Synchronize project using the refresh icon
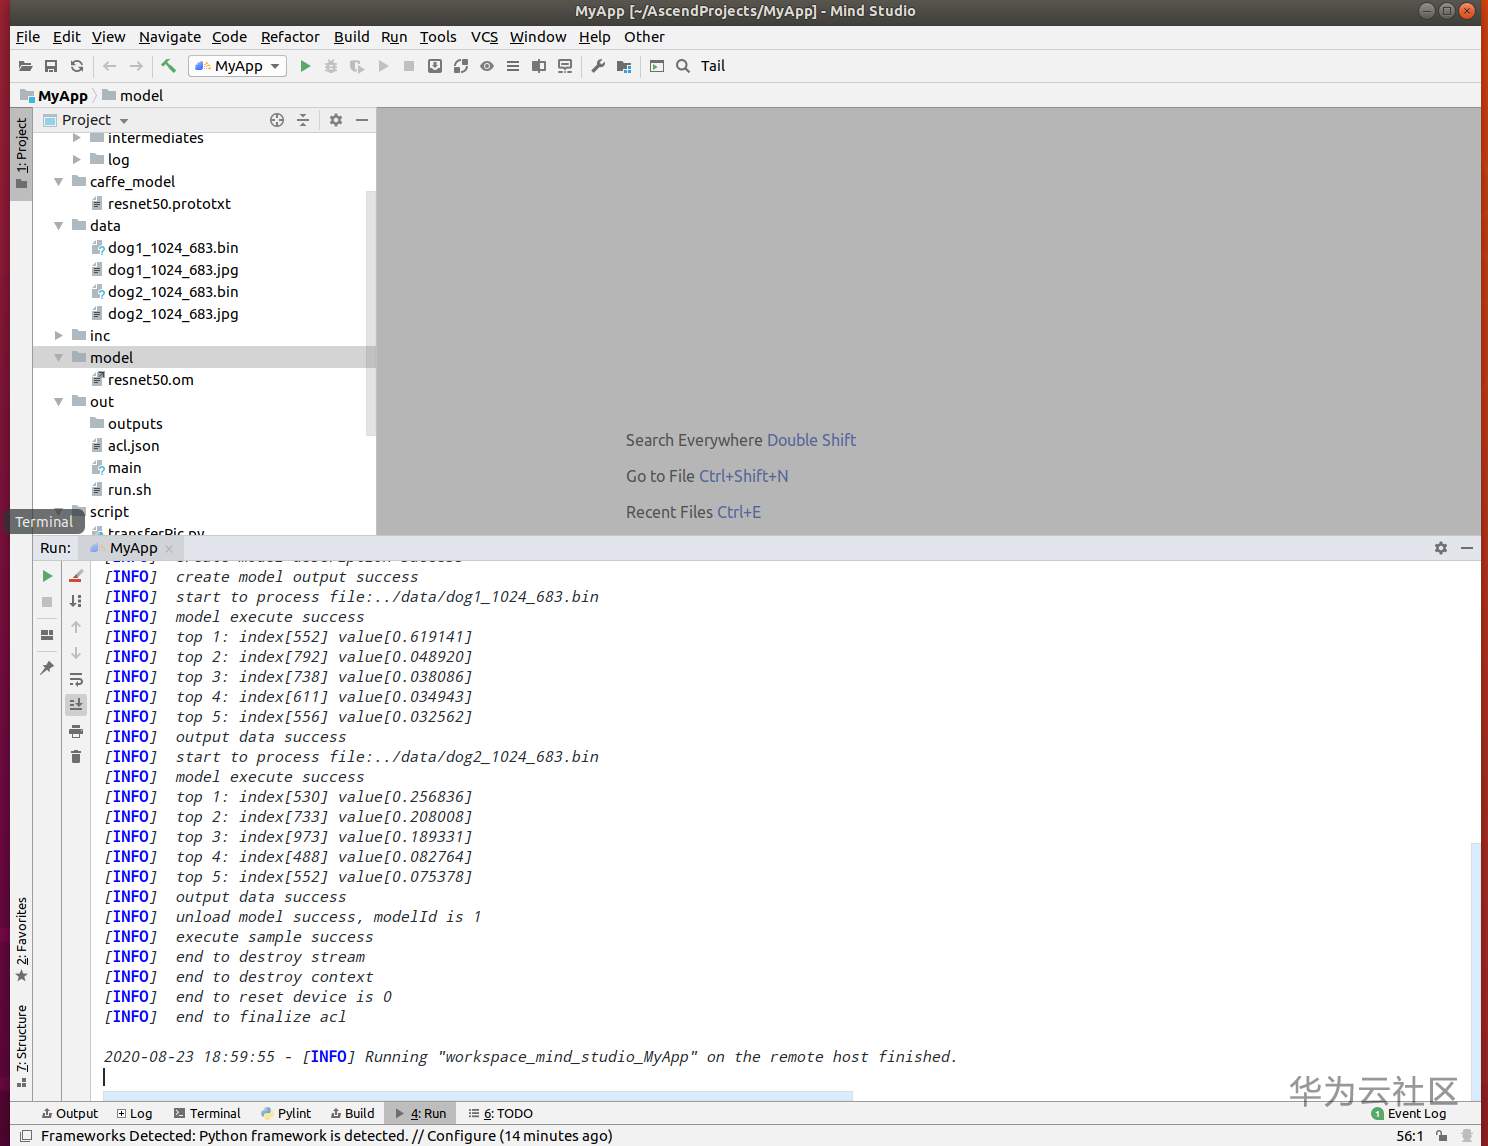Viewport: 1488px width, 1146px height. click(x=77, y=66)
